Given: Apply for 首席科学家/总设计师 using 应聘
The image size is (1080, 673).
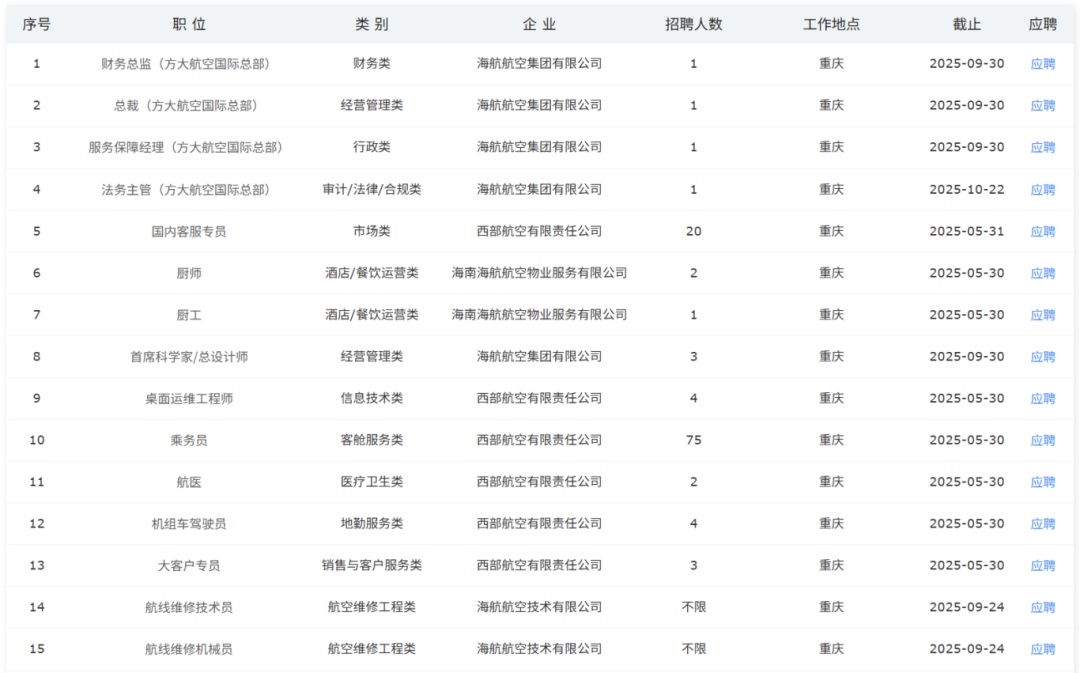Looking at the screenshot, I should pyautogui.click(x=1042, y=357).
